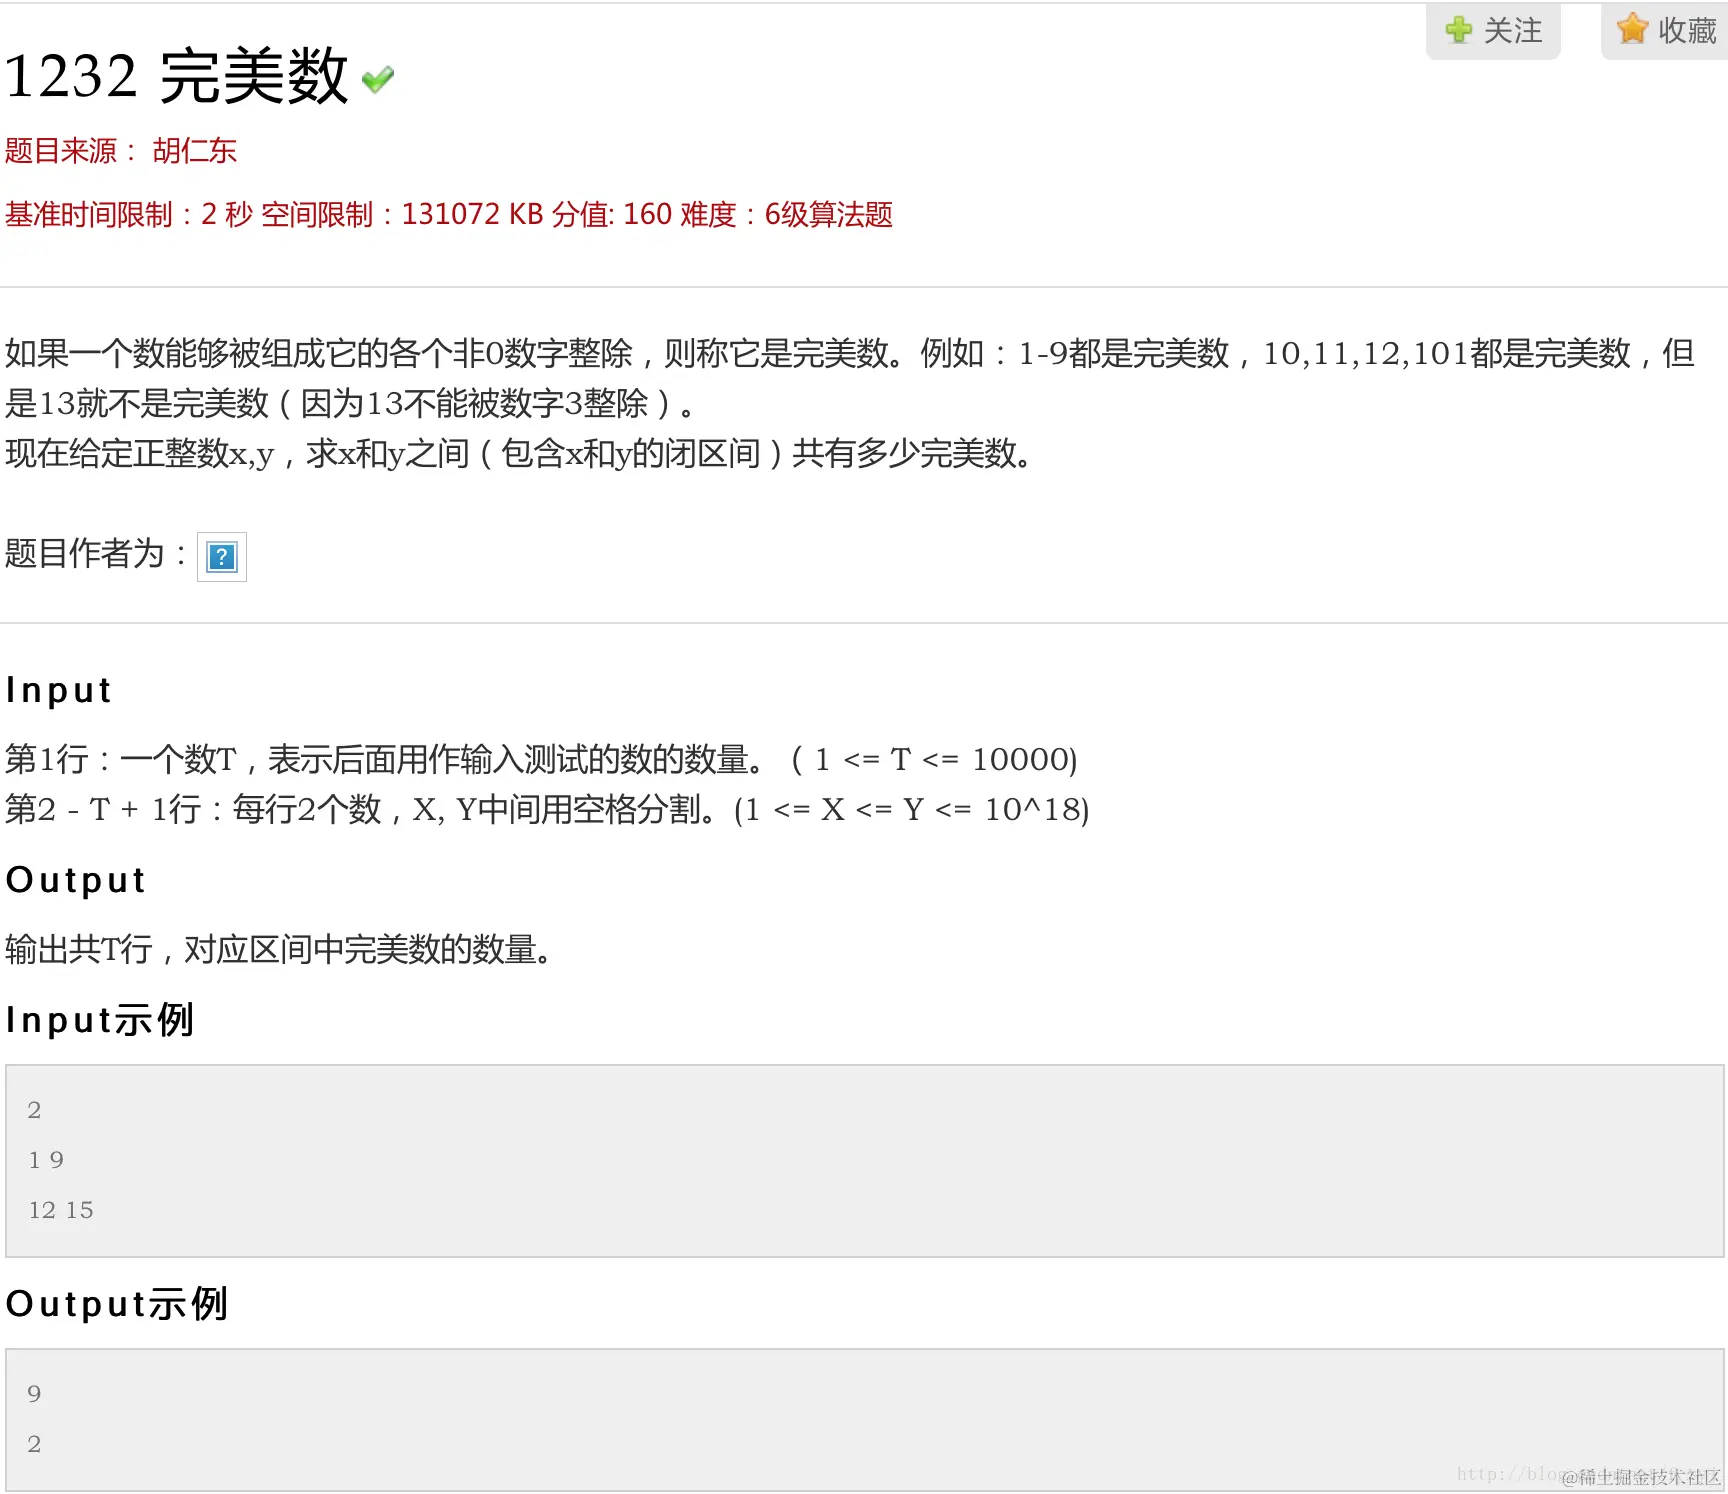The image size is (1728, 1494).
Task: Click the green plus icon on 关注
Action: pyautogui.click(x=1458, y=30)
